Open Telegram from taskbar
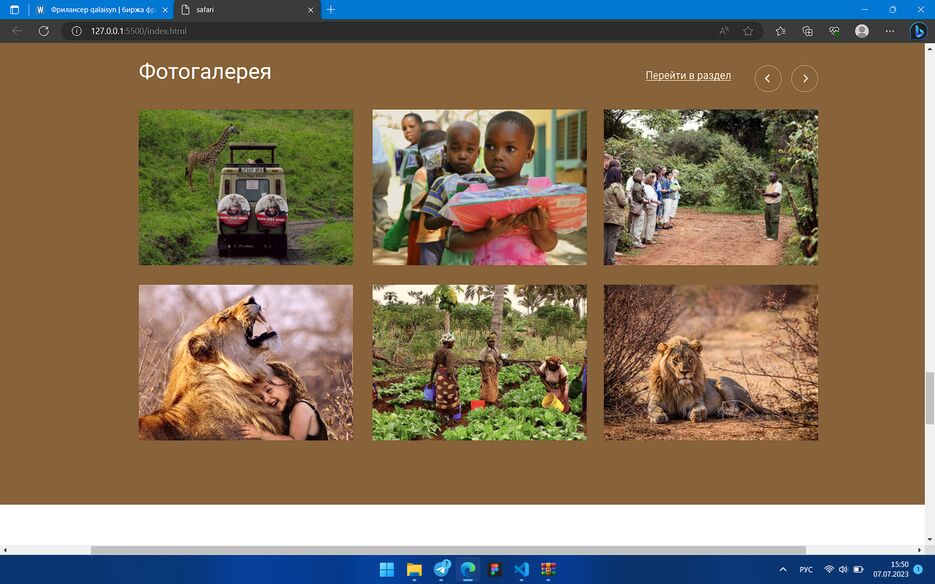Screen dimensions: 935x584 442,569
